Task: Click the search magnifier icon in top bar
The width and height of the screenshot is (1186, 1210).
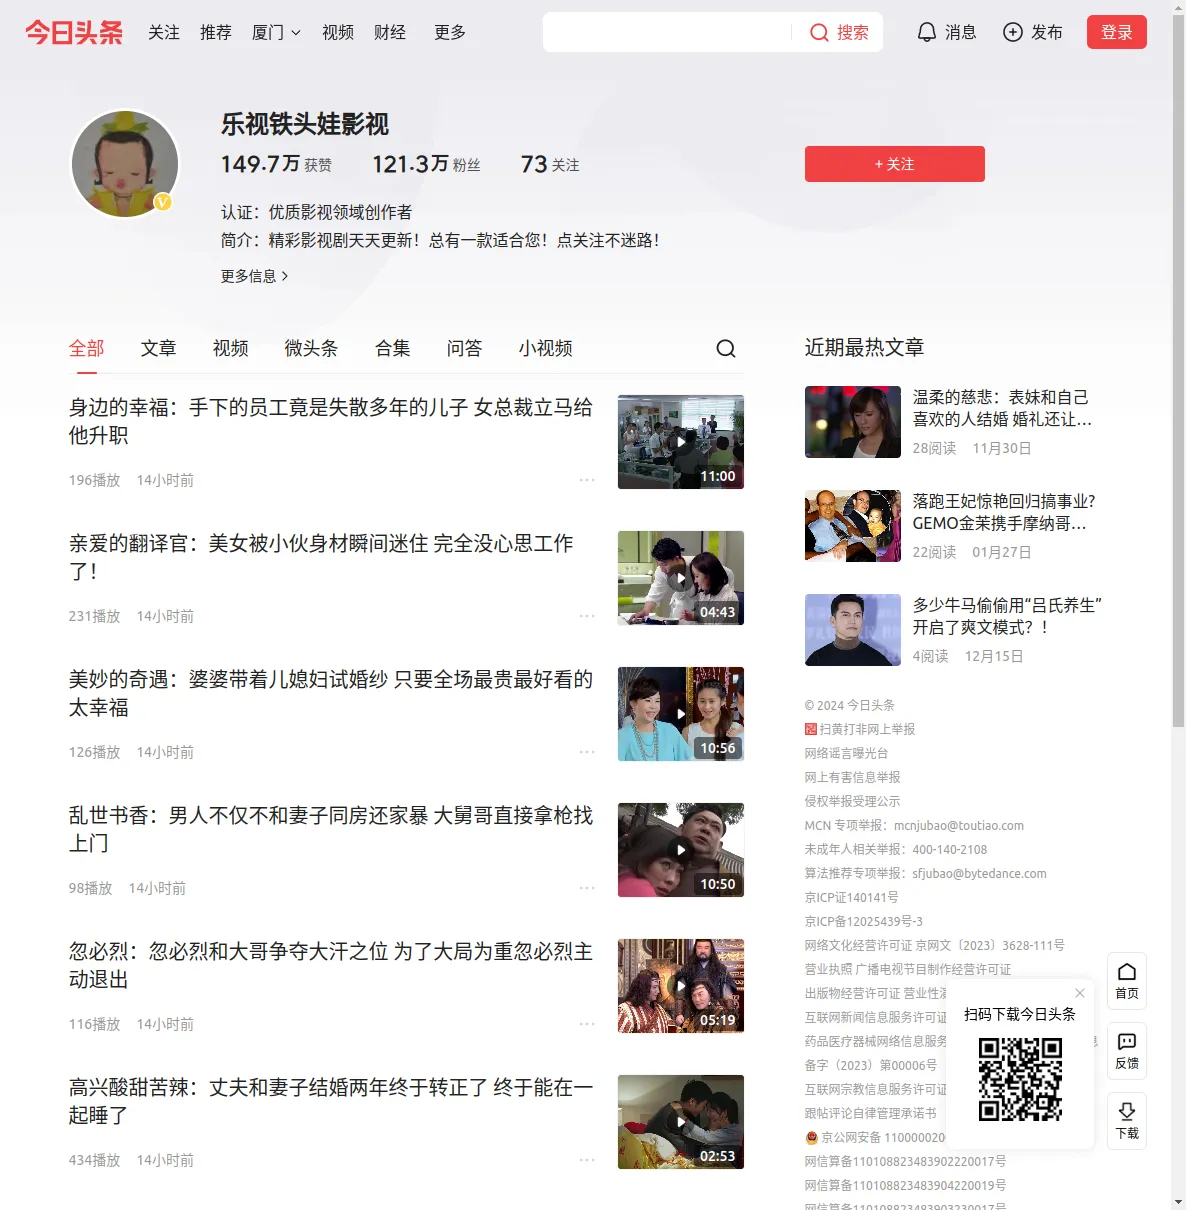Action: point(819,32)
